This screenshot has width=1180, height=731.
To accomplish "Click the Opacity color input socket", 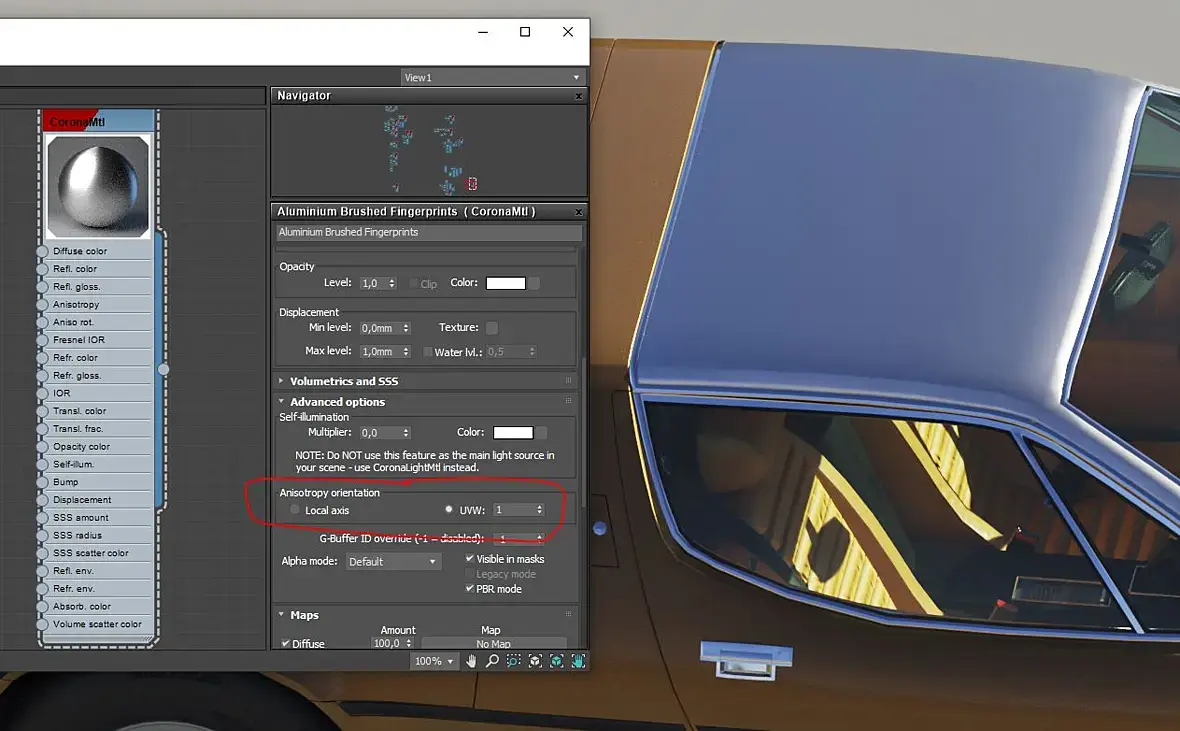I will [x=42, y=446].
